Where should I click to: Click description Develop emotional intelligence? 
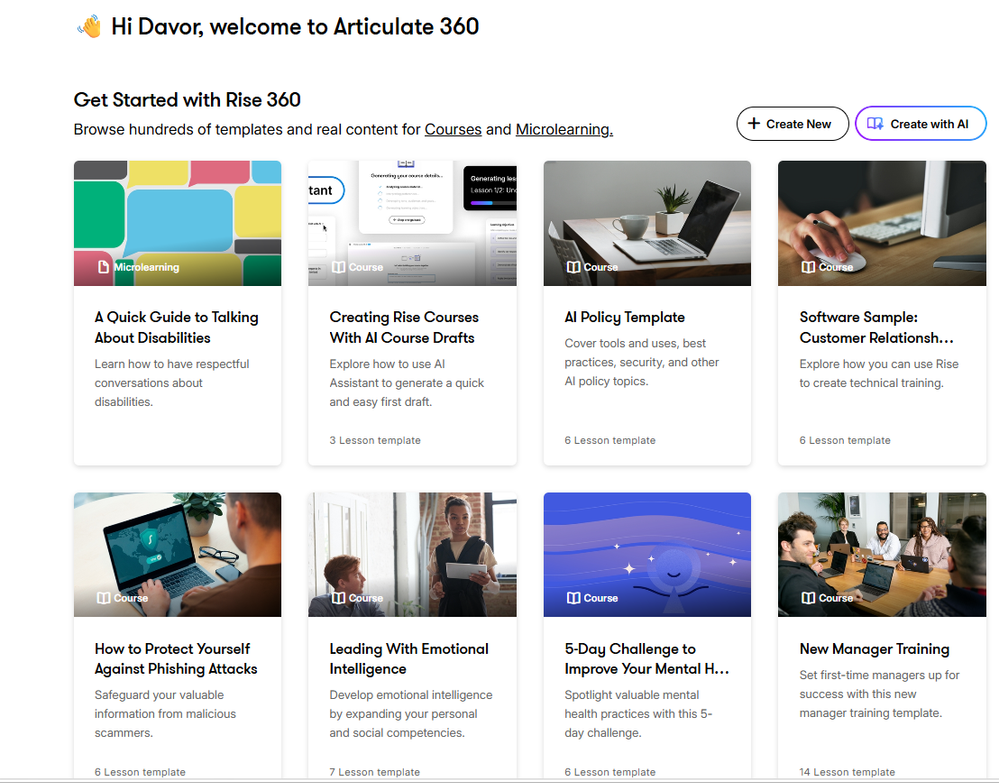pos(411,714)
